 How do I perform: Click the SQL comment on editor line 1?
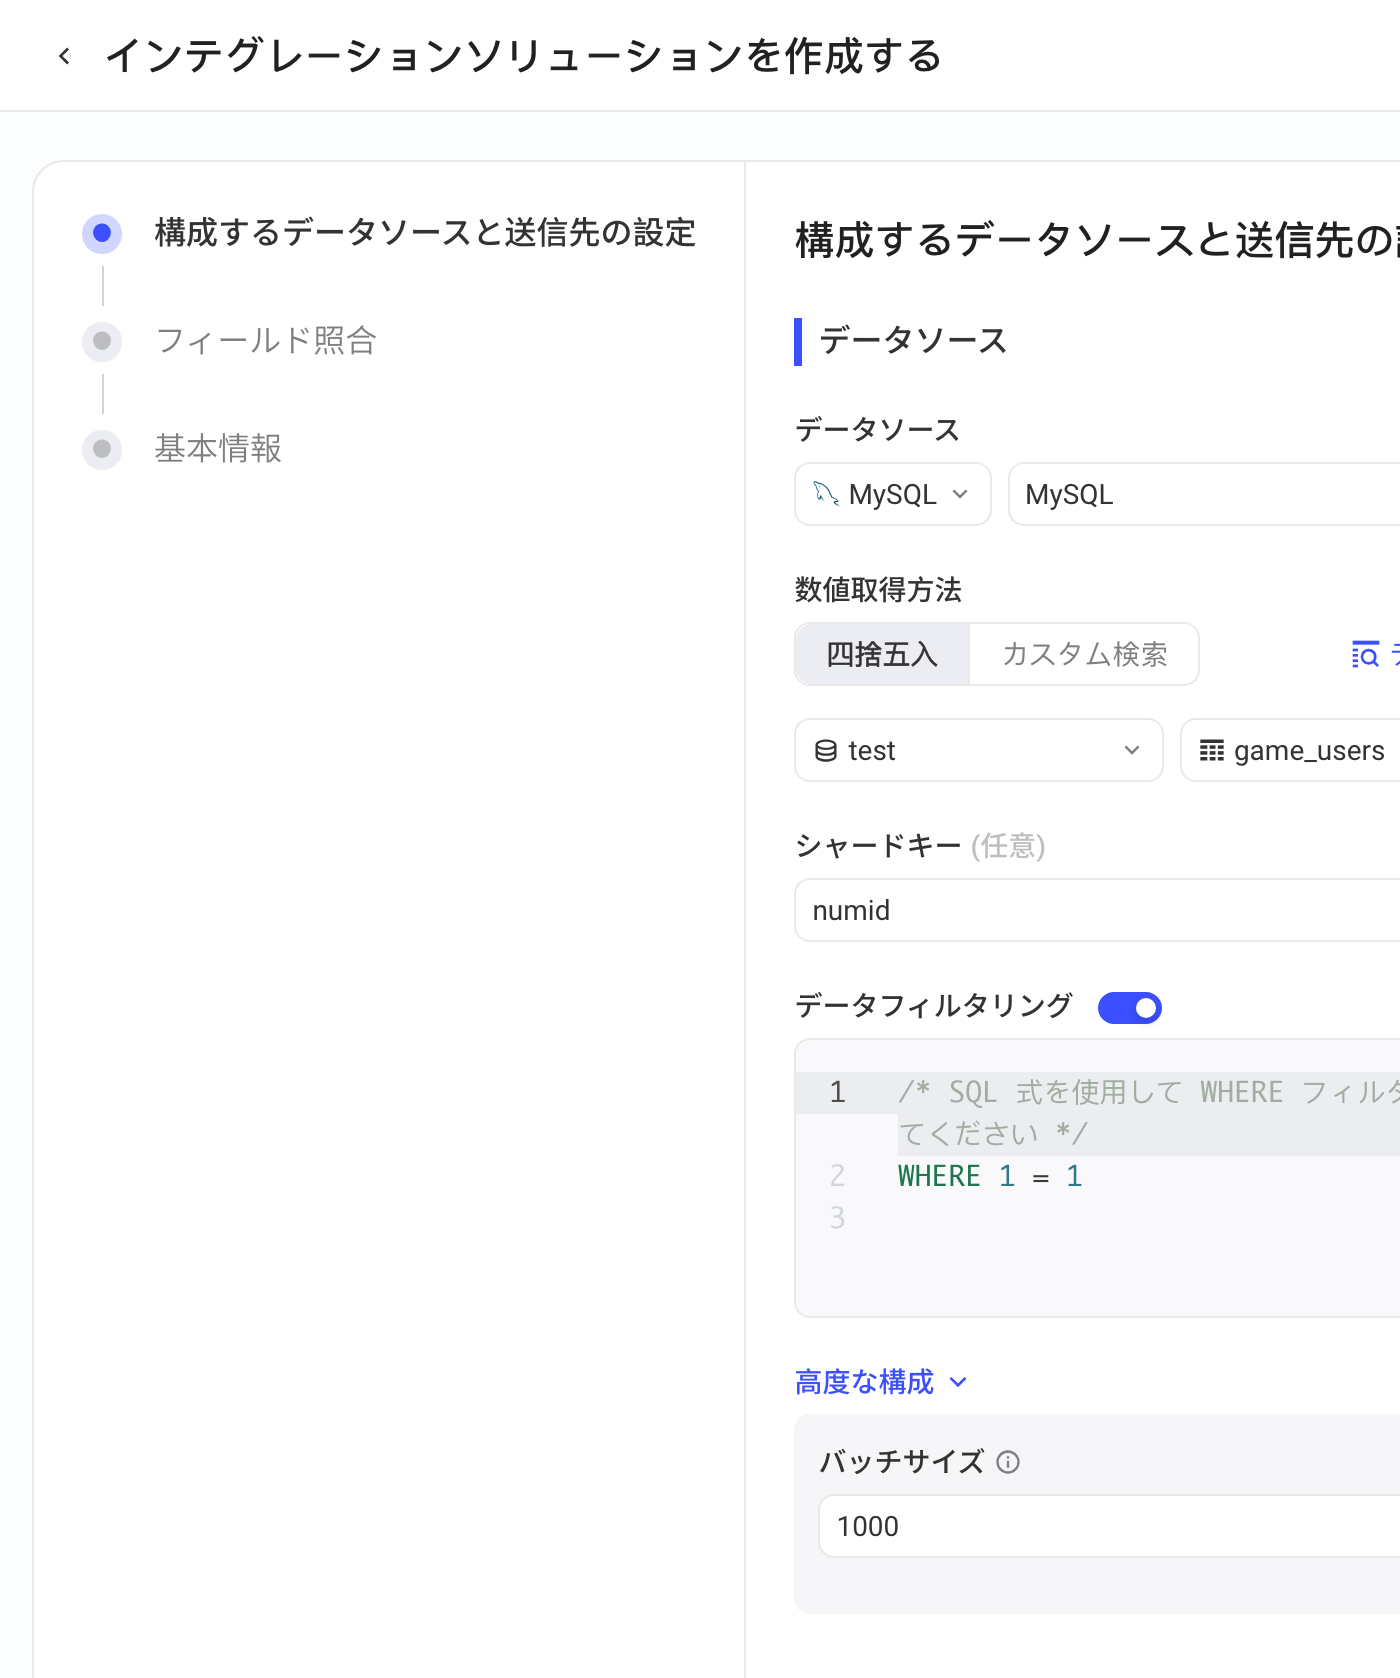[x=1148, y=1112]
